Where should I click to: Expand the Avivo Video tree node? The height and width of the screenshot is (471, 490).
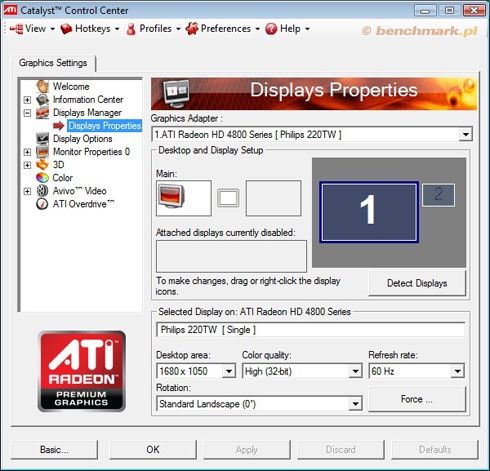27,191
